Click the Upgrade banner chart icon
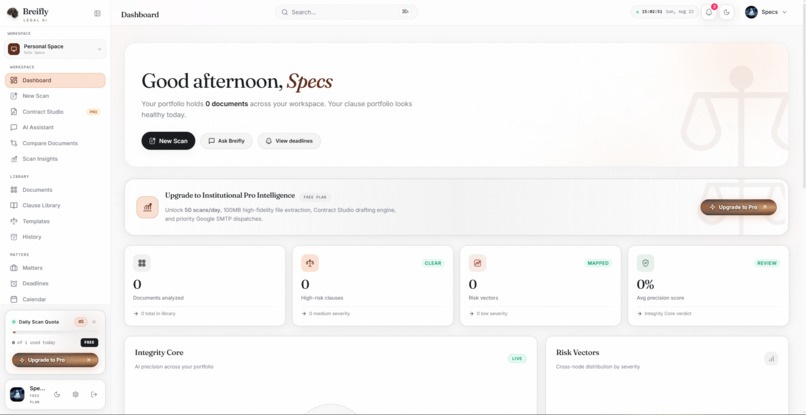 (148, 207)
